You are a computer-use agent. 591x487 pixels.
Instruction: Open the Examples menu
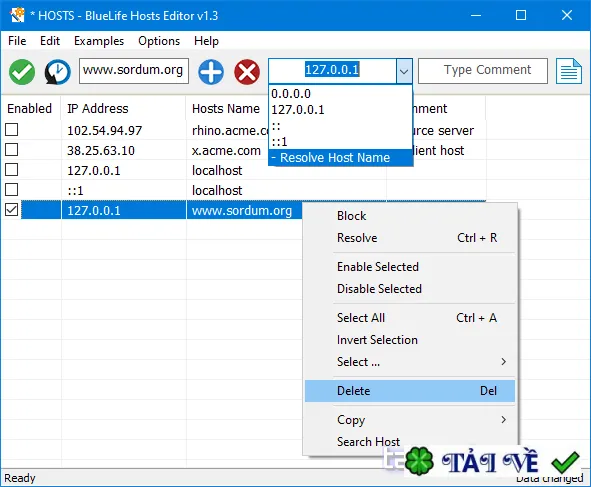99,41
